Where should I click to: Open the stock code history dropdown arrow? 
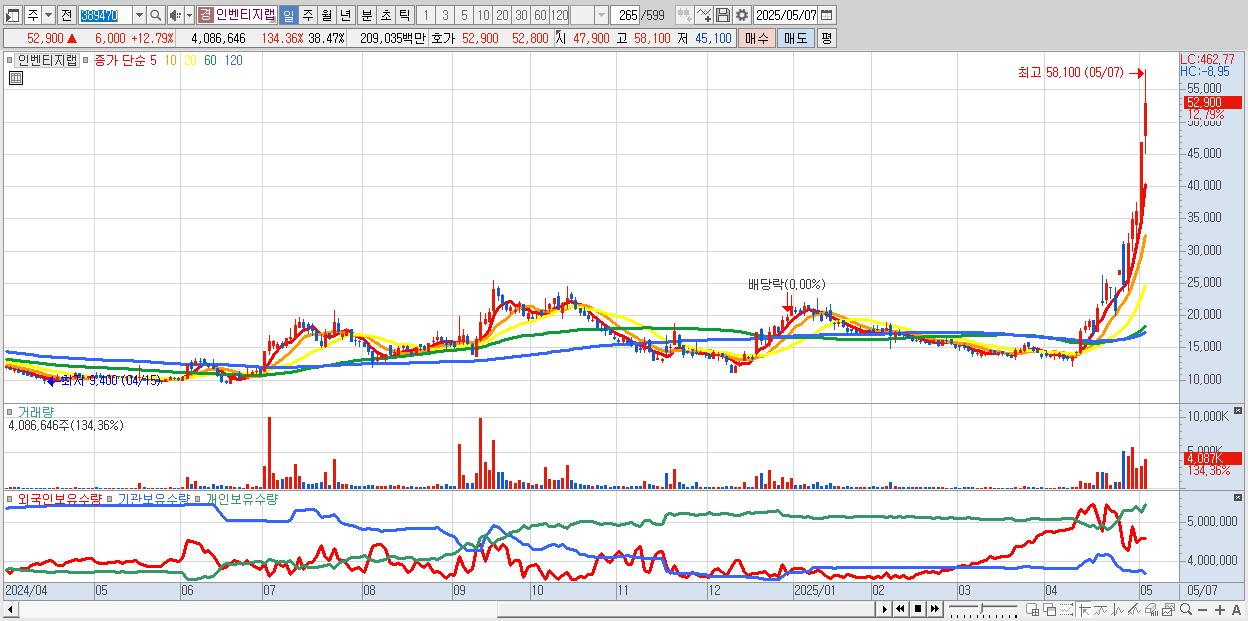click(x=139, y=15)
